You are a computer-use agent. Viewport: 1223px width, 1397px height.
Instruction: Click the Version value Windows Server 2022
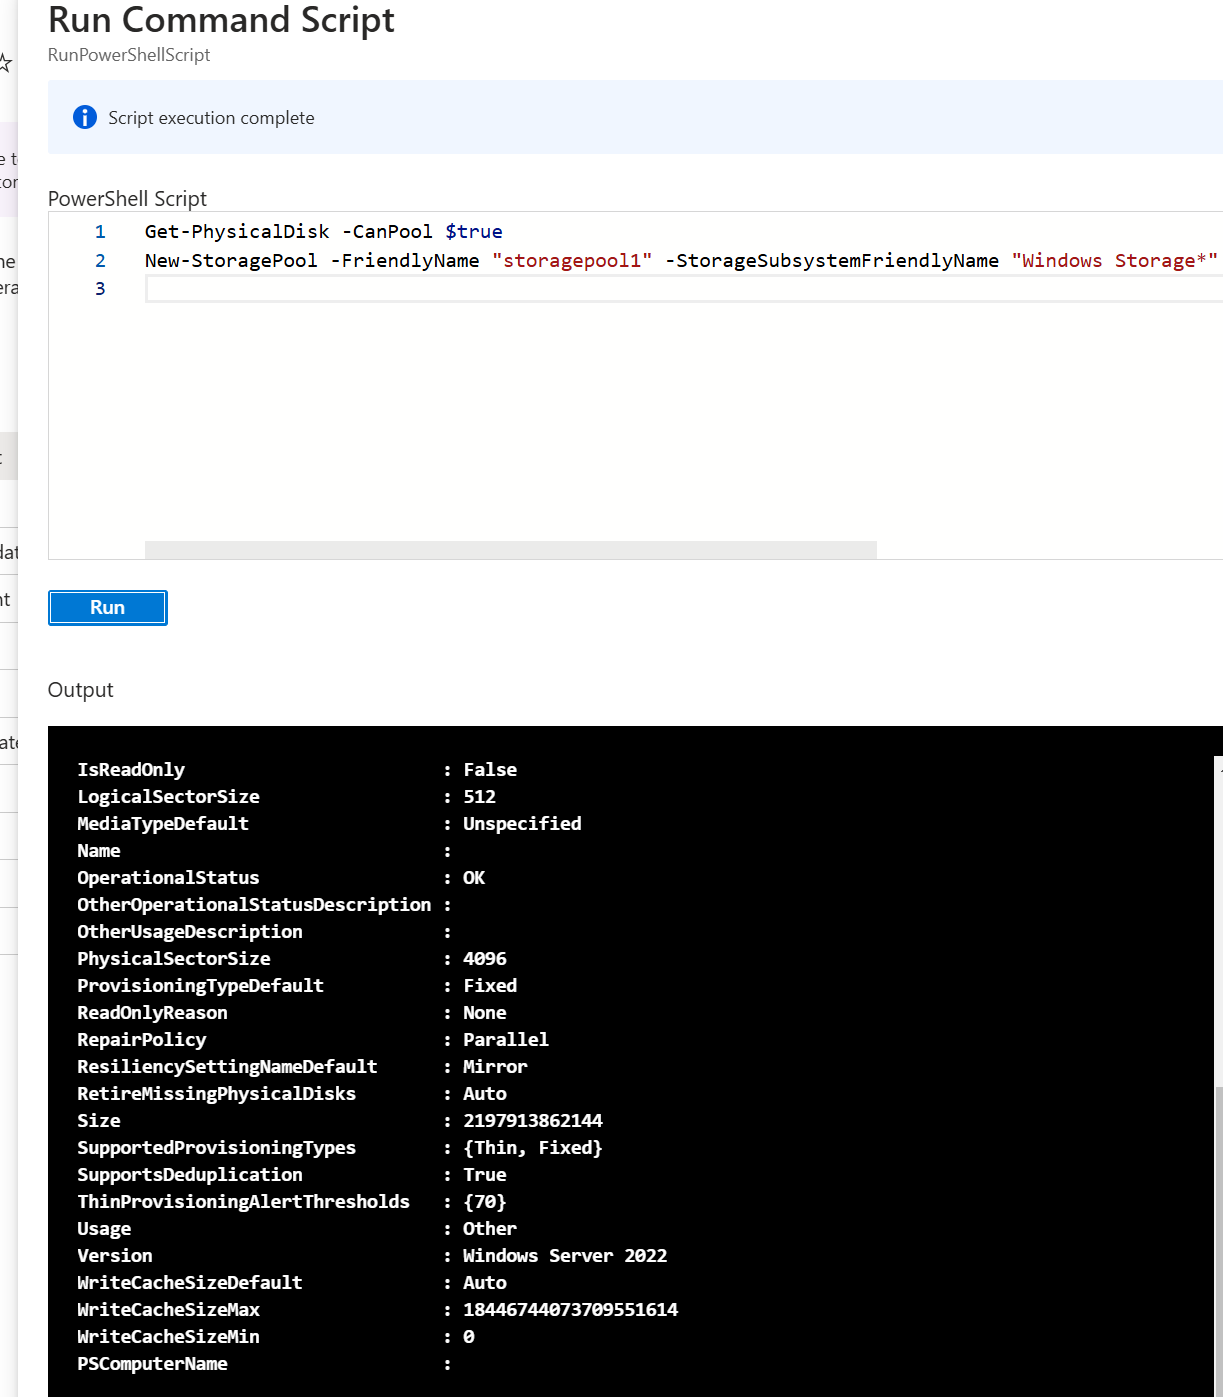point(565,1256)
